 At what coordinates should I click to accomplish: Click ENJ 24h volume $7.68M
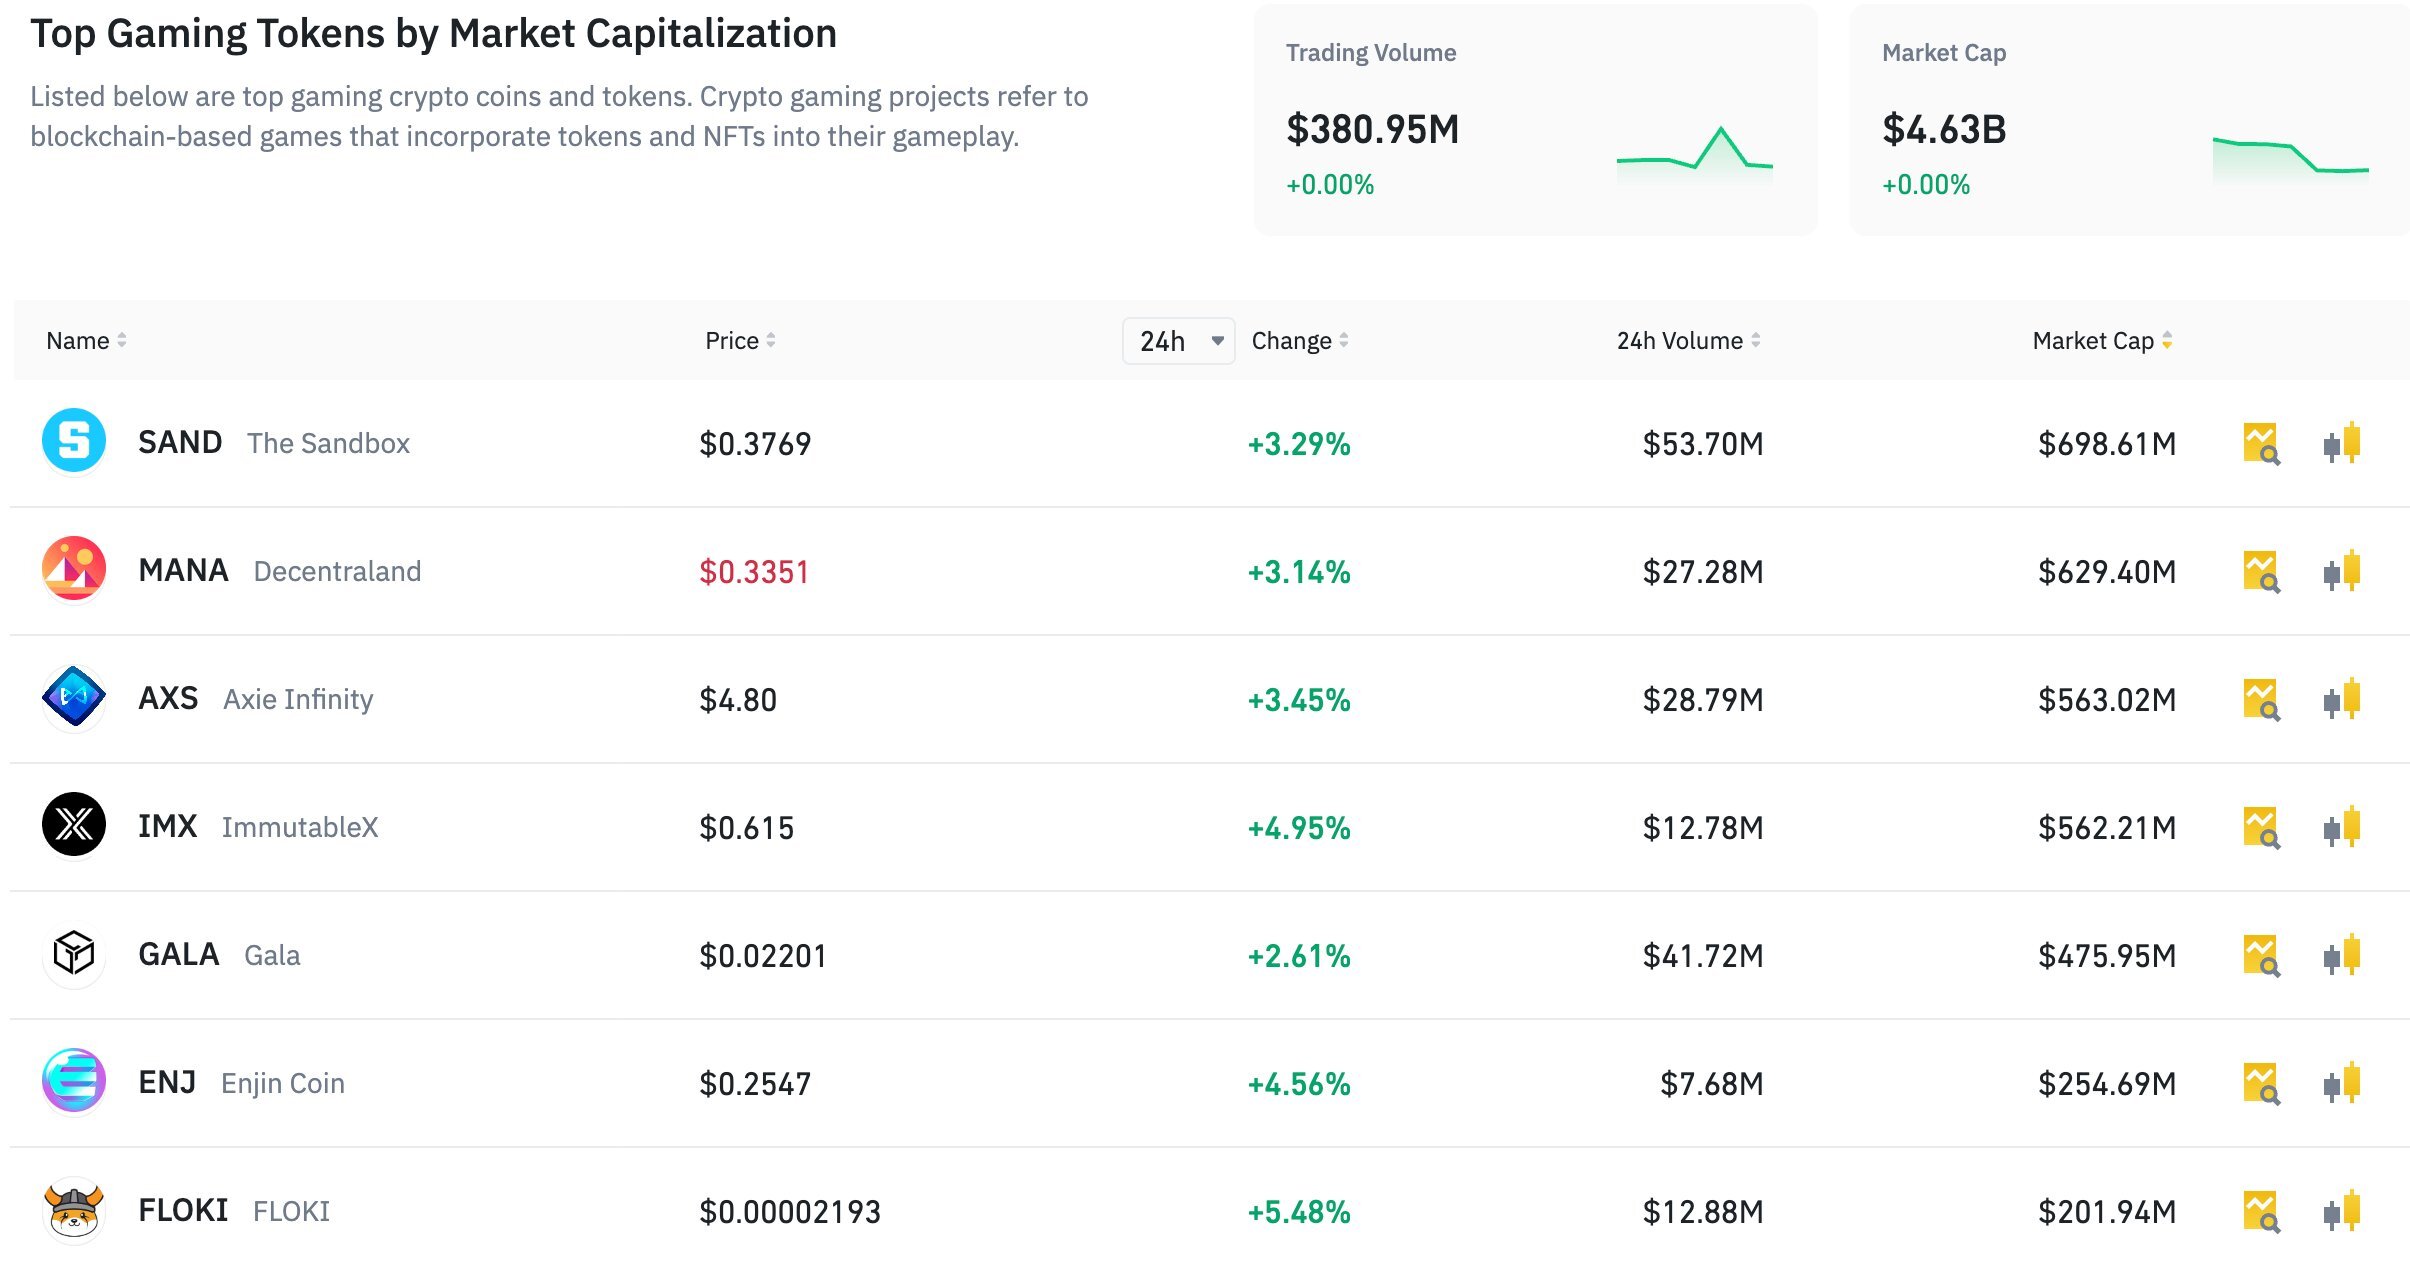pos(1712,1083)
